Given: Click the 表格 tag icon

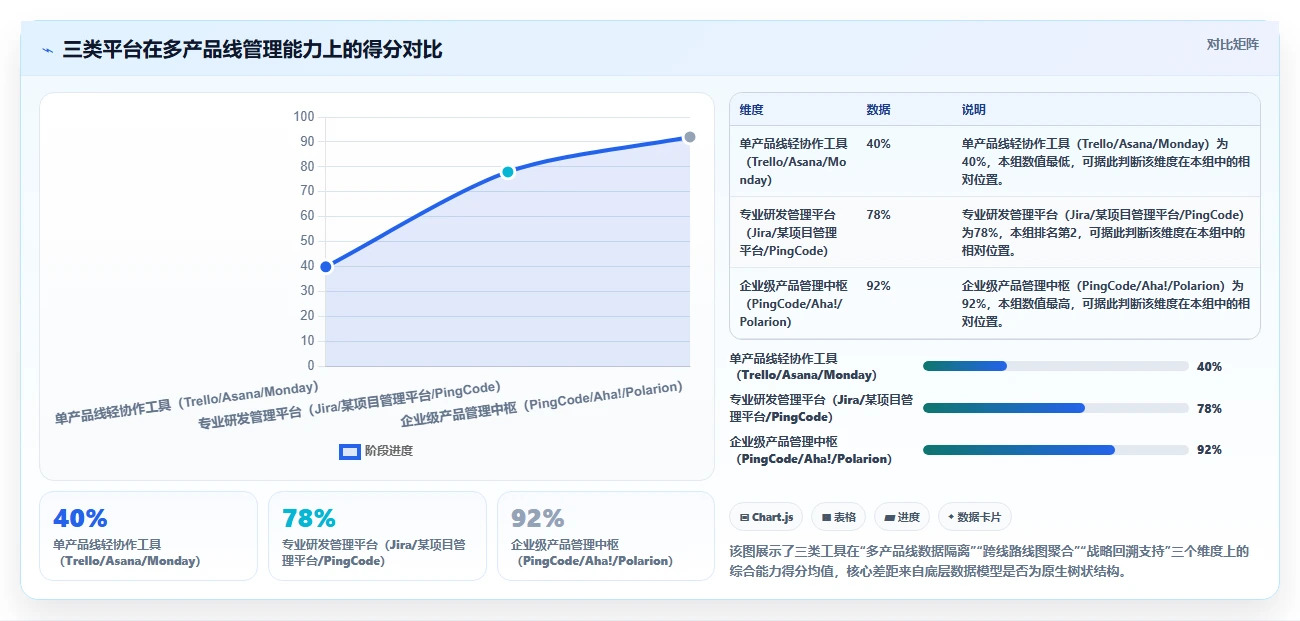Looking at the screenshot, I should click(826, 517).
